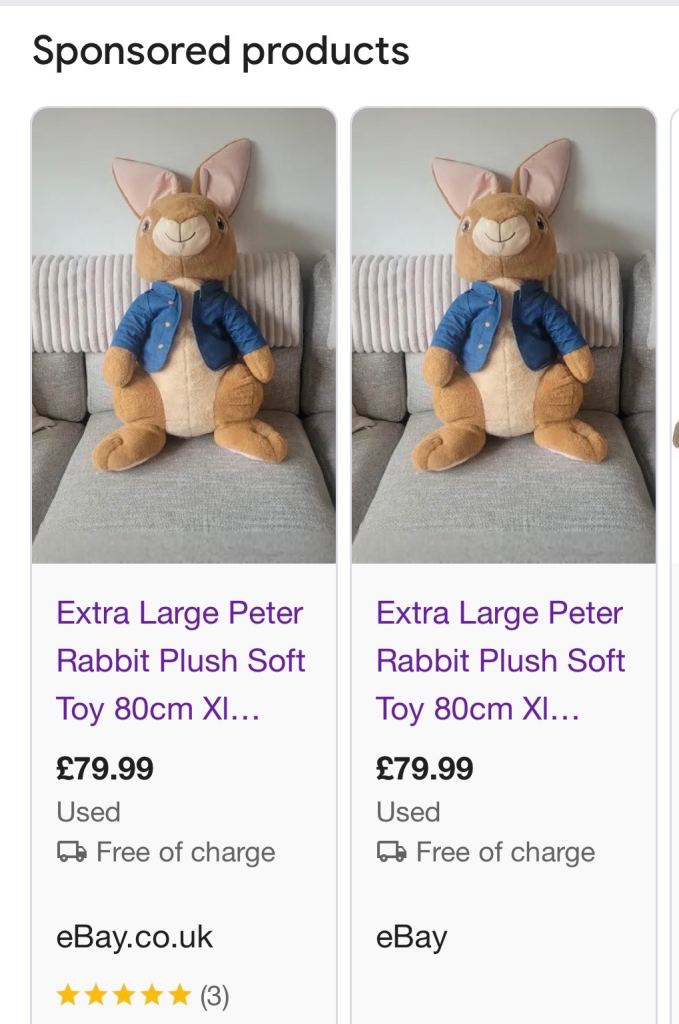The image size is (679, 1024).
Task: Open the second Extra Large Peter Rabbit title
Action: point(501,661)
